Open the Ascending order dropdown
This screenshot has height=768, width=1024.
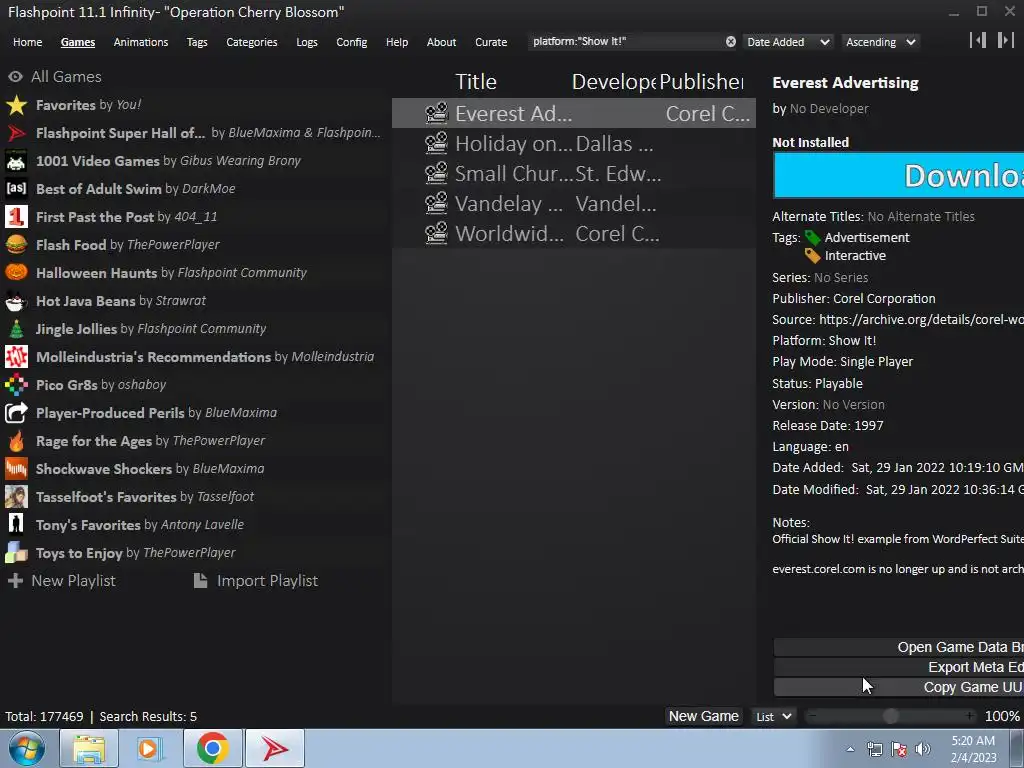880,42
